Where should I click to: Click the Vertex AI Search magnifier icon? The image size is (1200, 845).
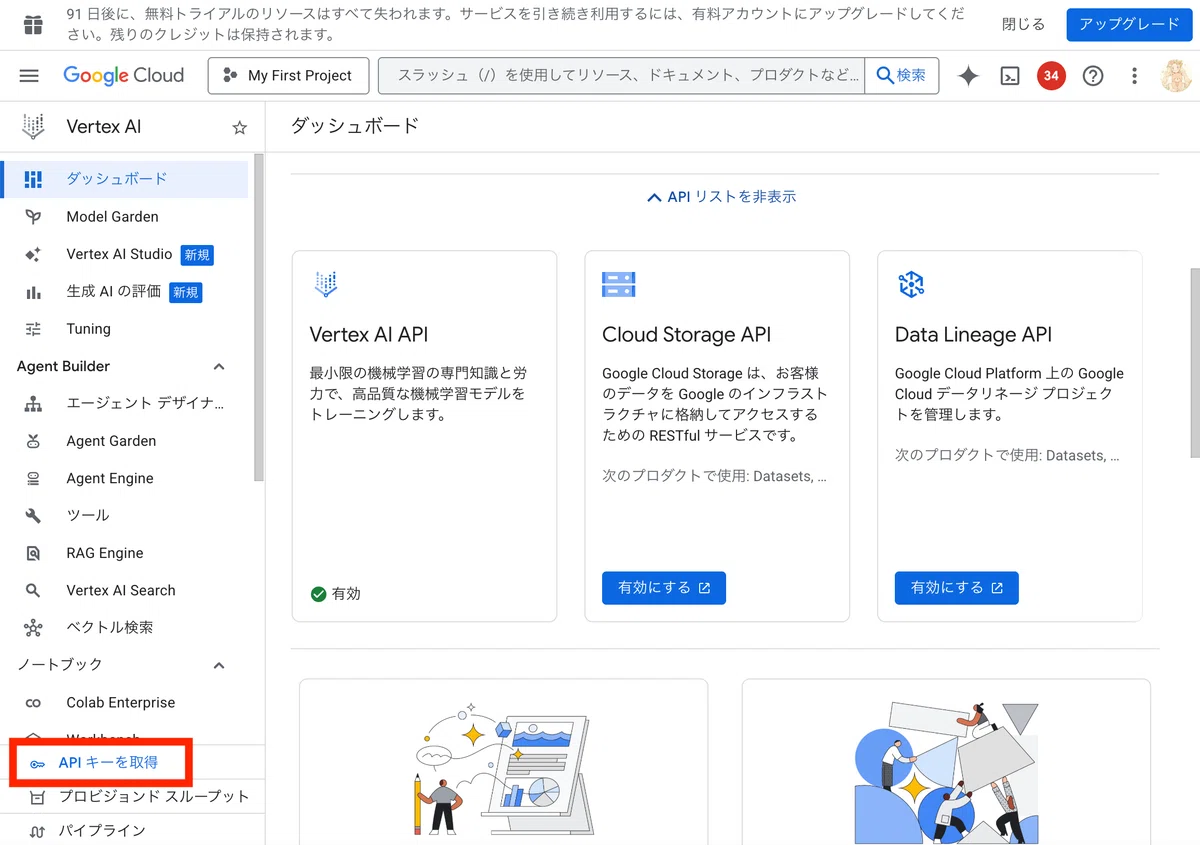click(x=33, y=591)
